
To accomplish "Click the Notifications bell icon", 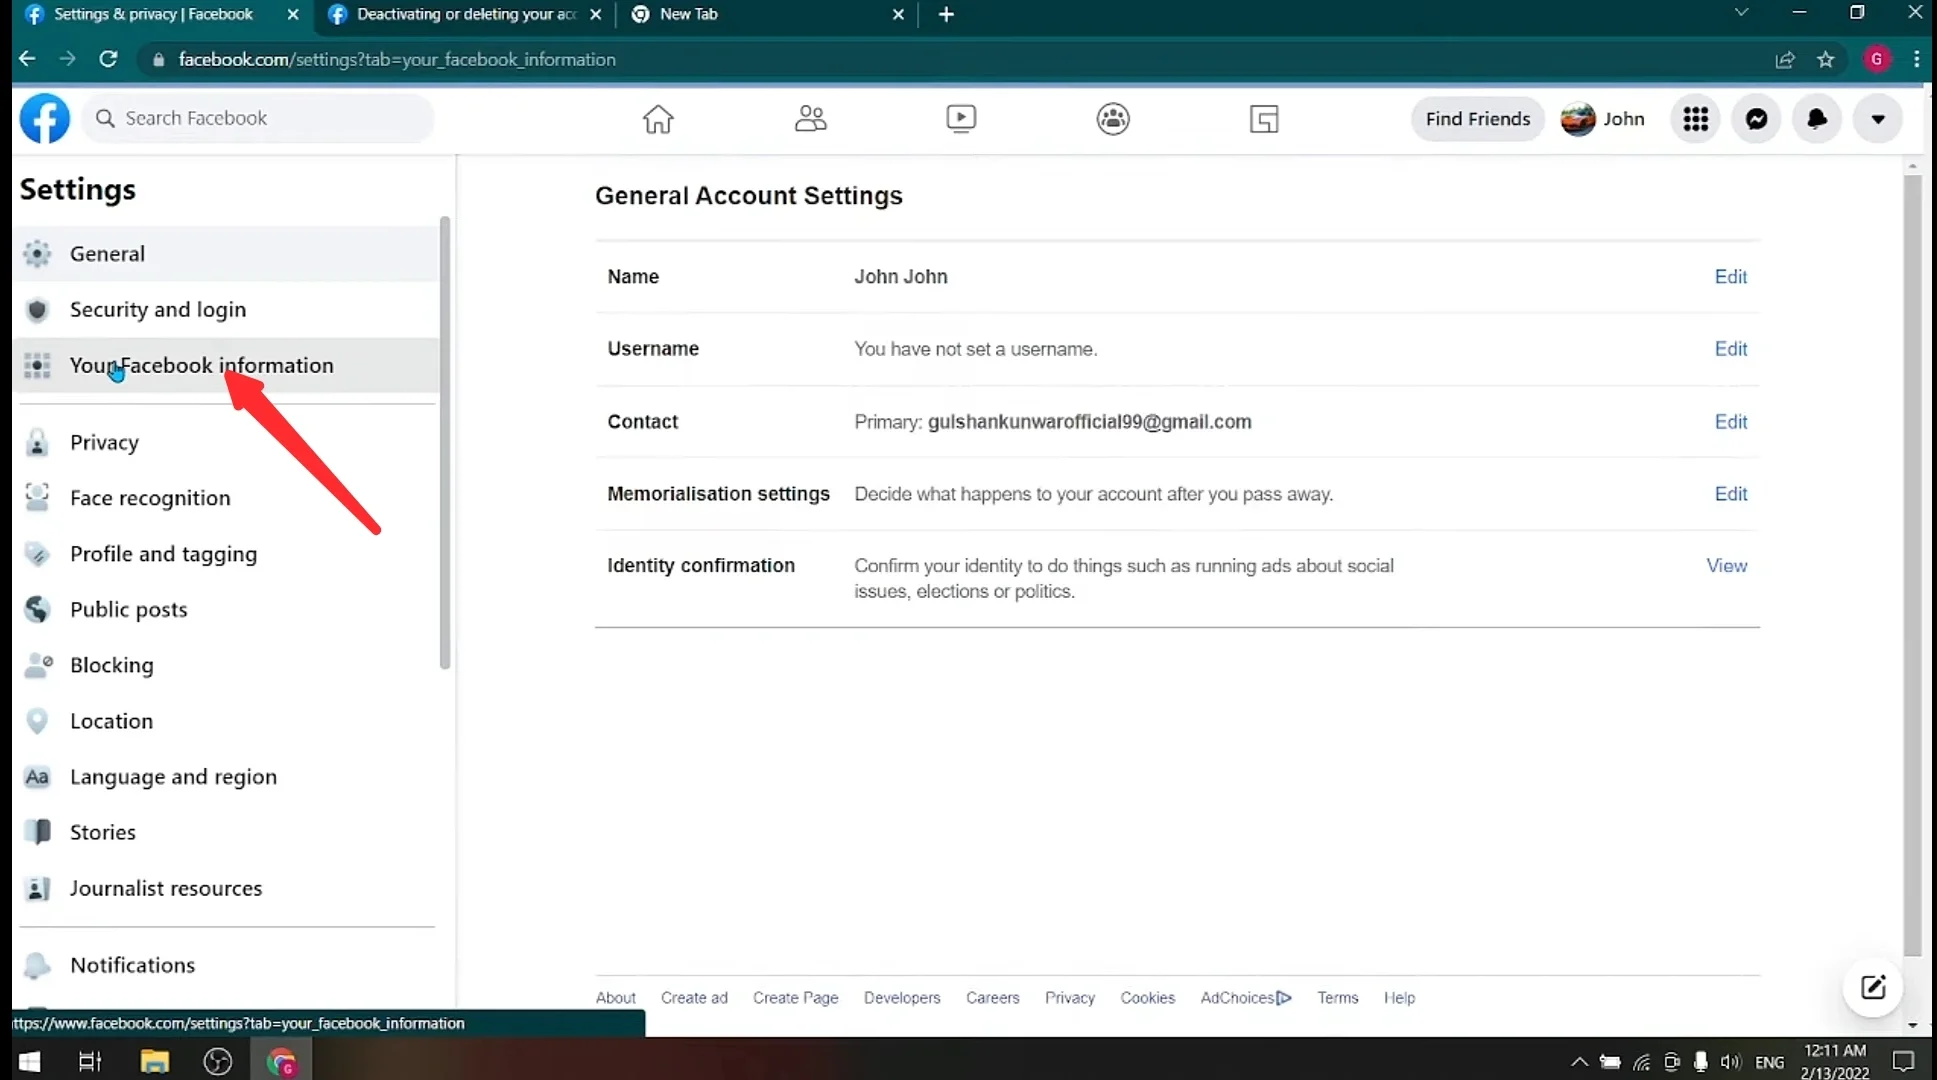I will point(1816,118).
